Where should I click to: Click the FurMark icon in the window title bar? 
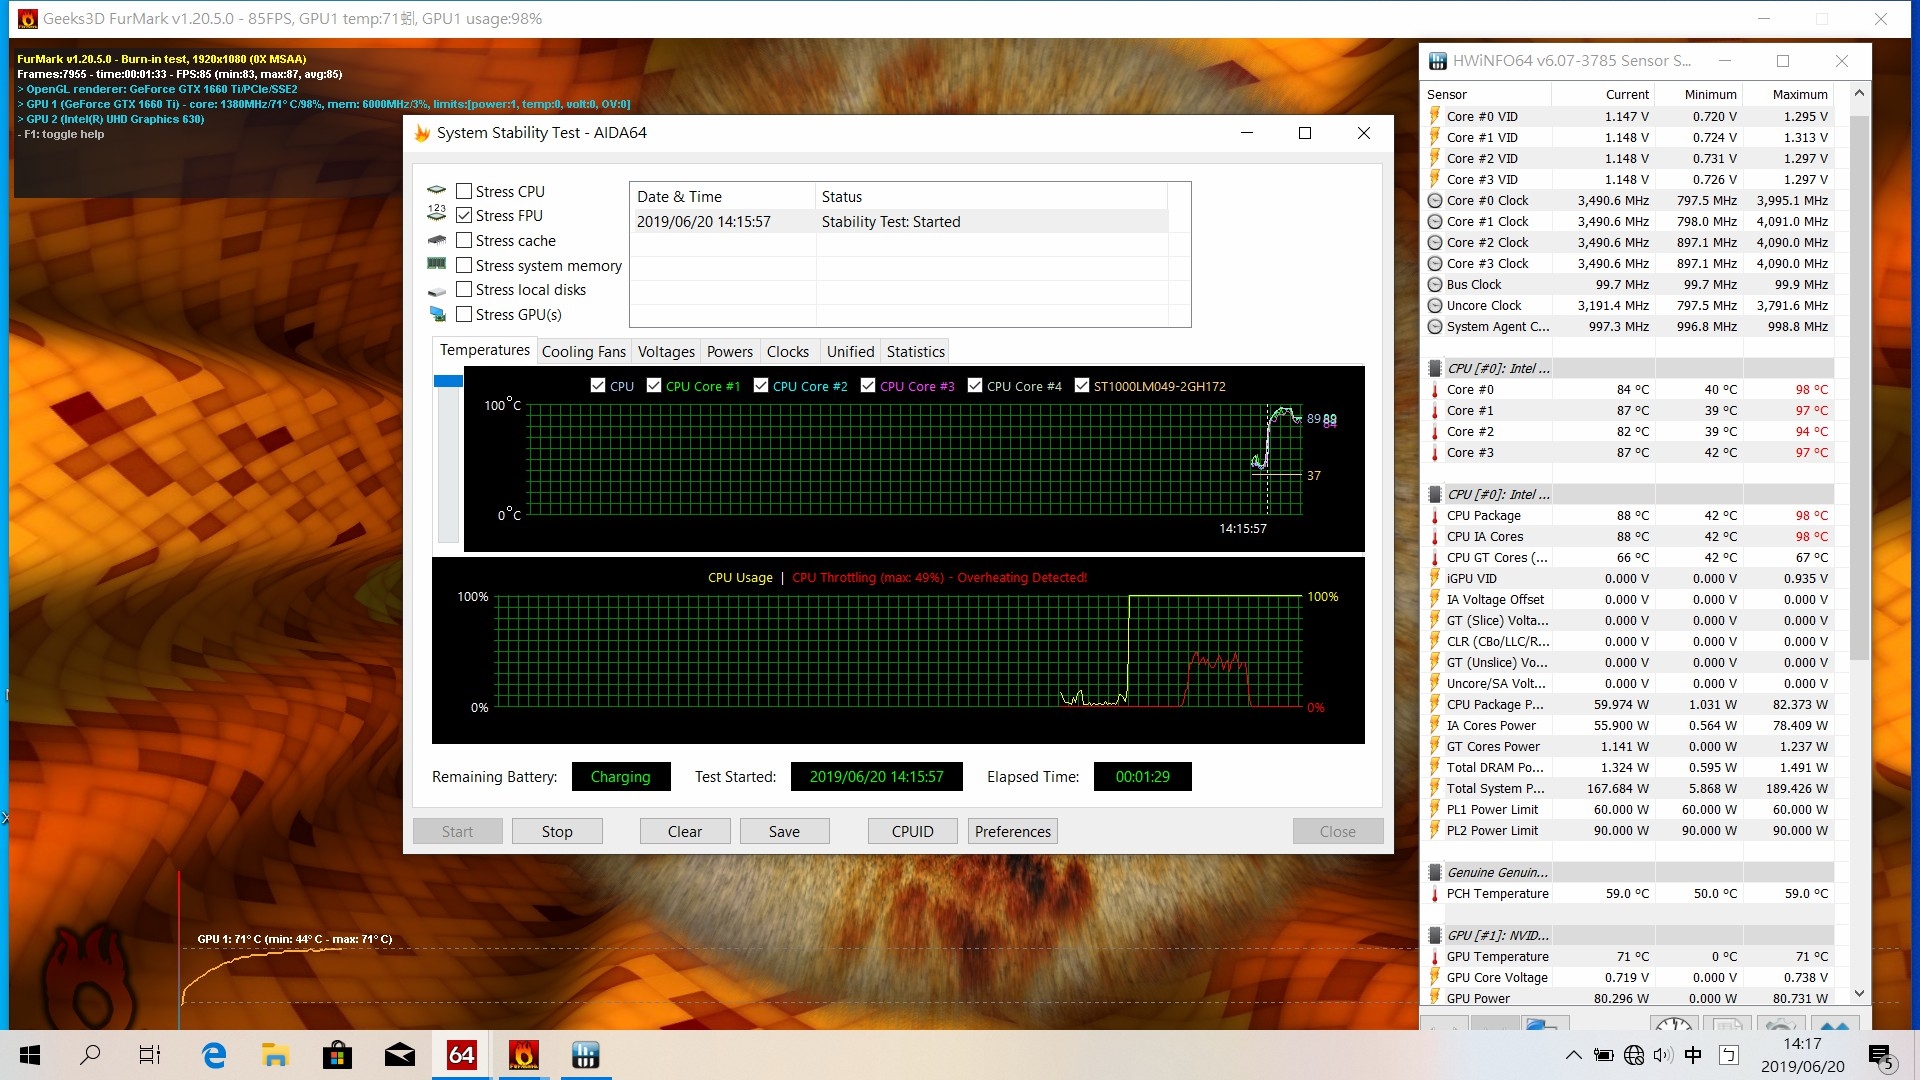pos(27,19)
